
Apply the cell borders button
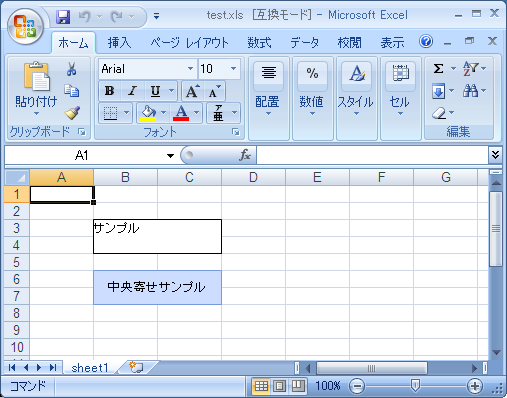pos(110,113)
